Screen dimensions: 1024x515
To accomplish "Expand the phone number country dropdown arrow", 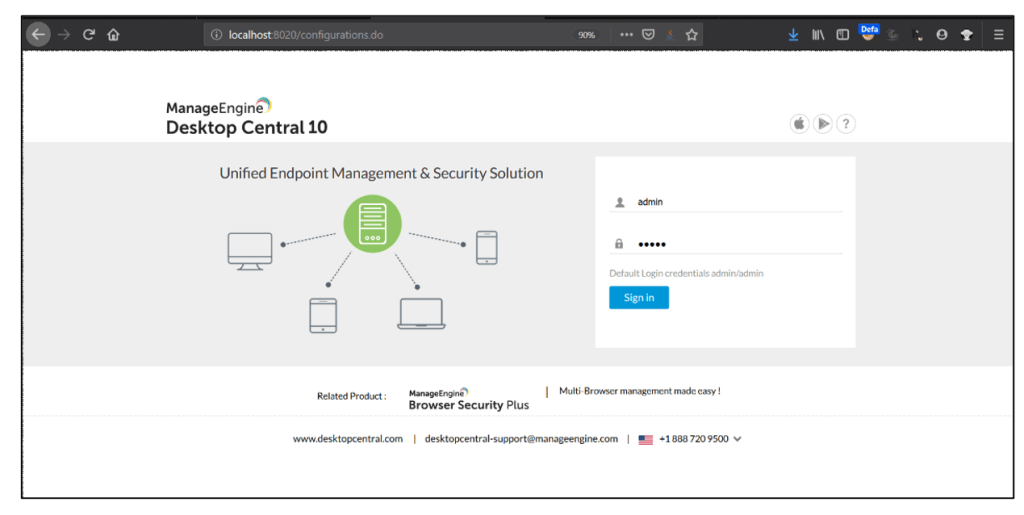I will (737, 439).
